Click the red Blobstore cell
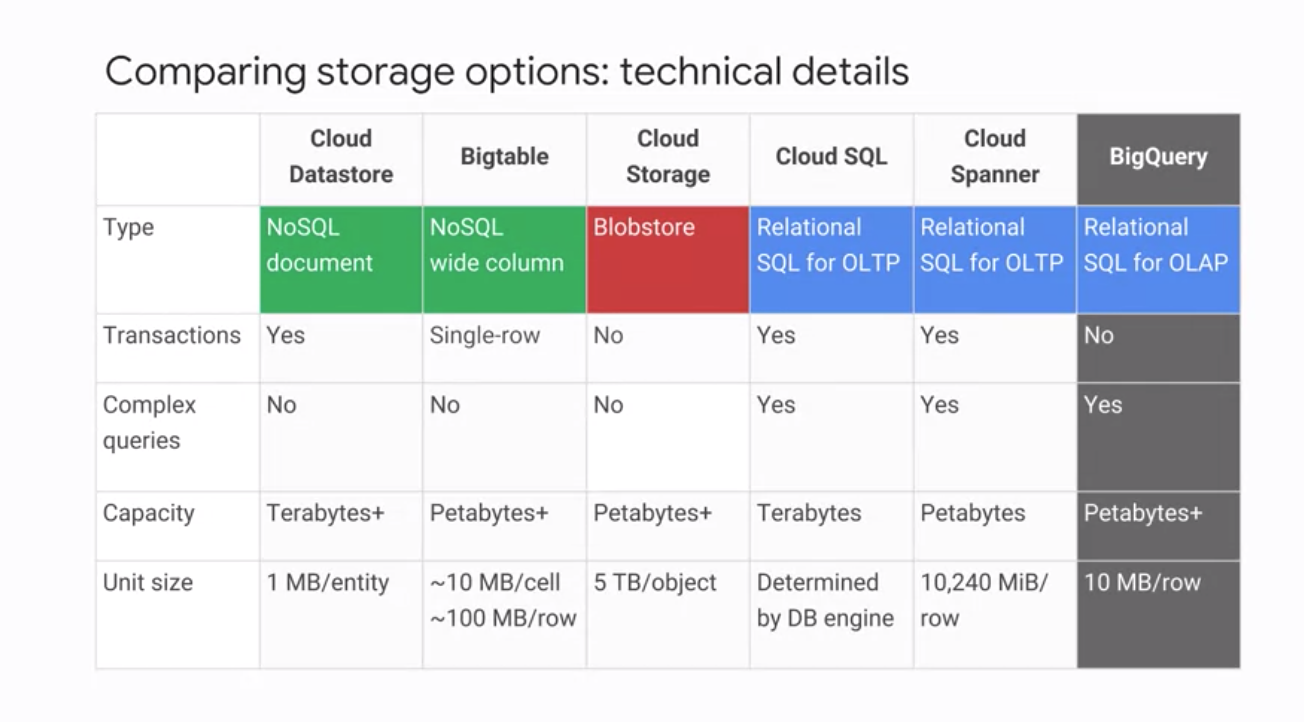This screenshot has height=722, width=1304. coord(668,260)
